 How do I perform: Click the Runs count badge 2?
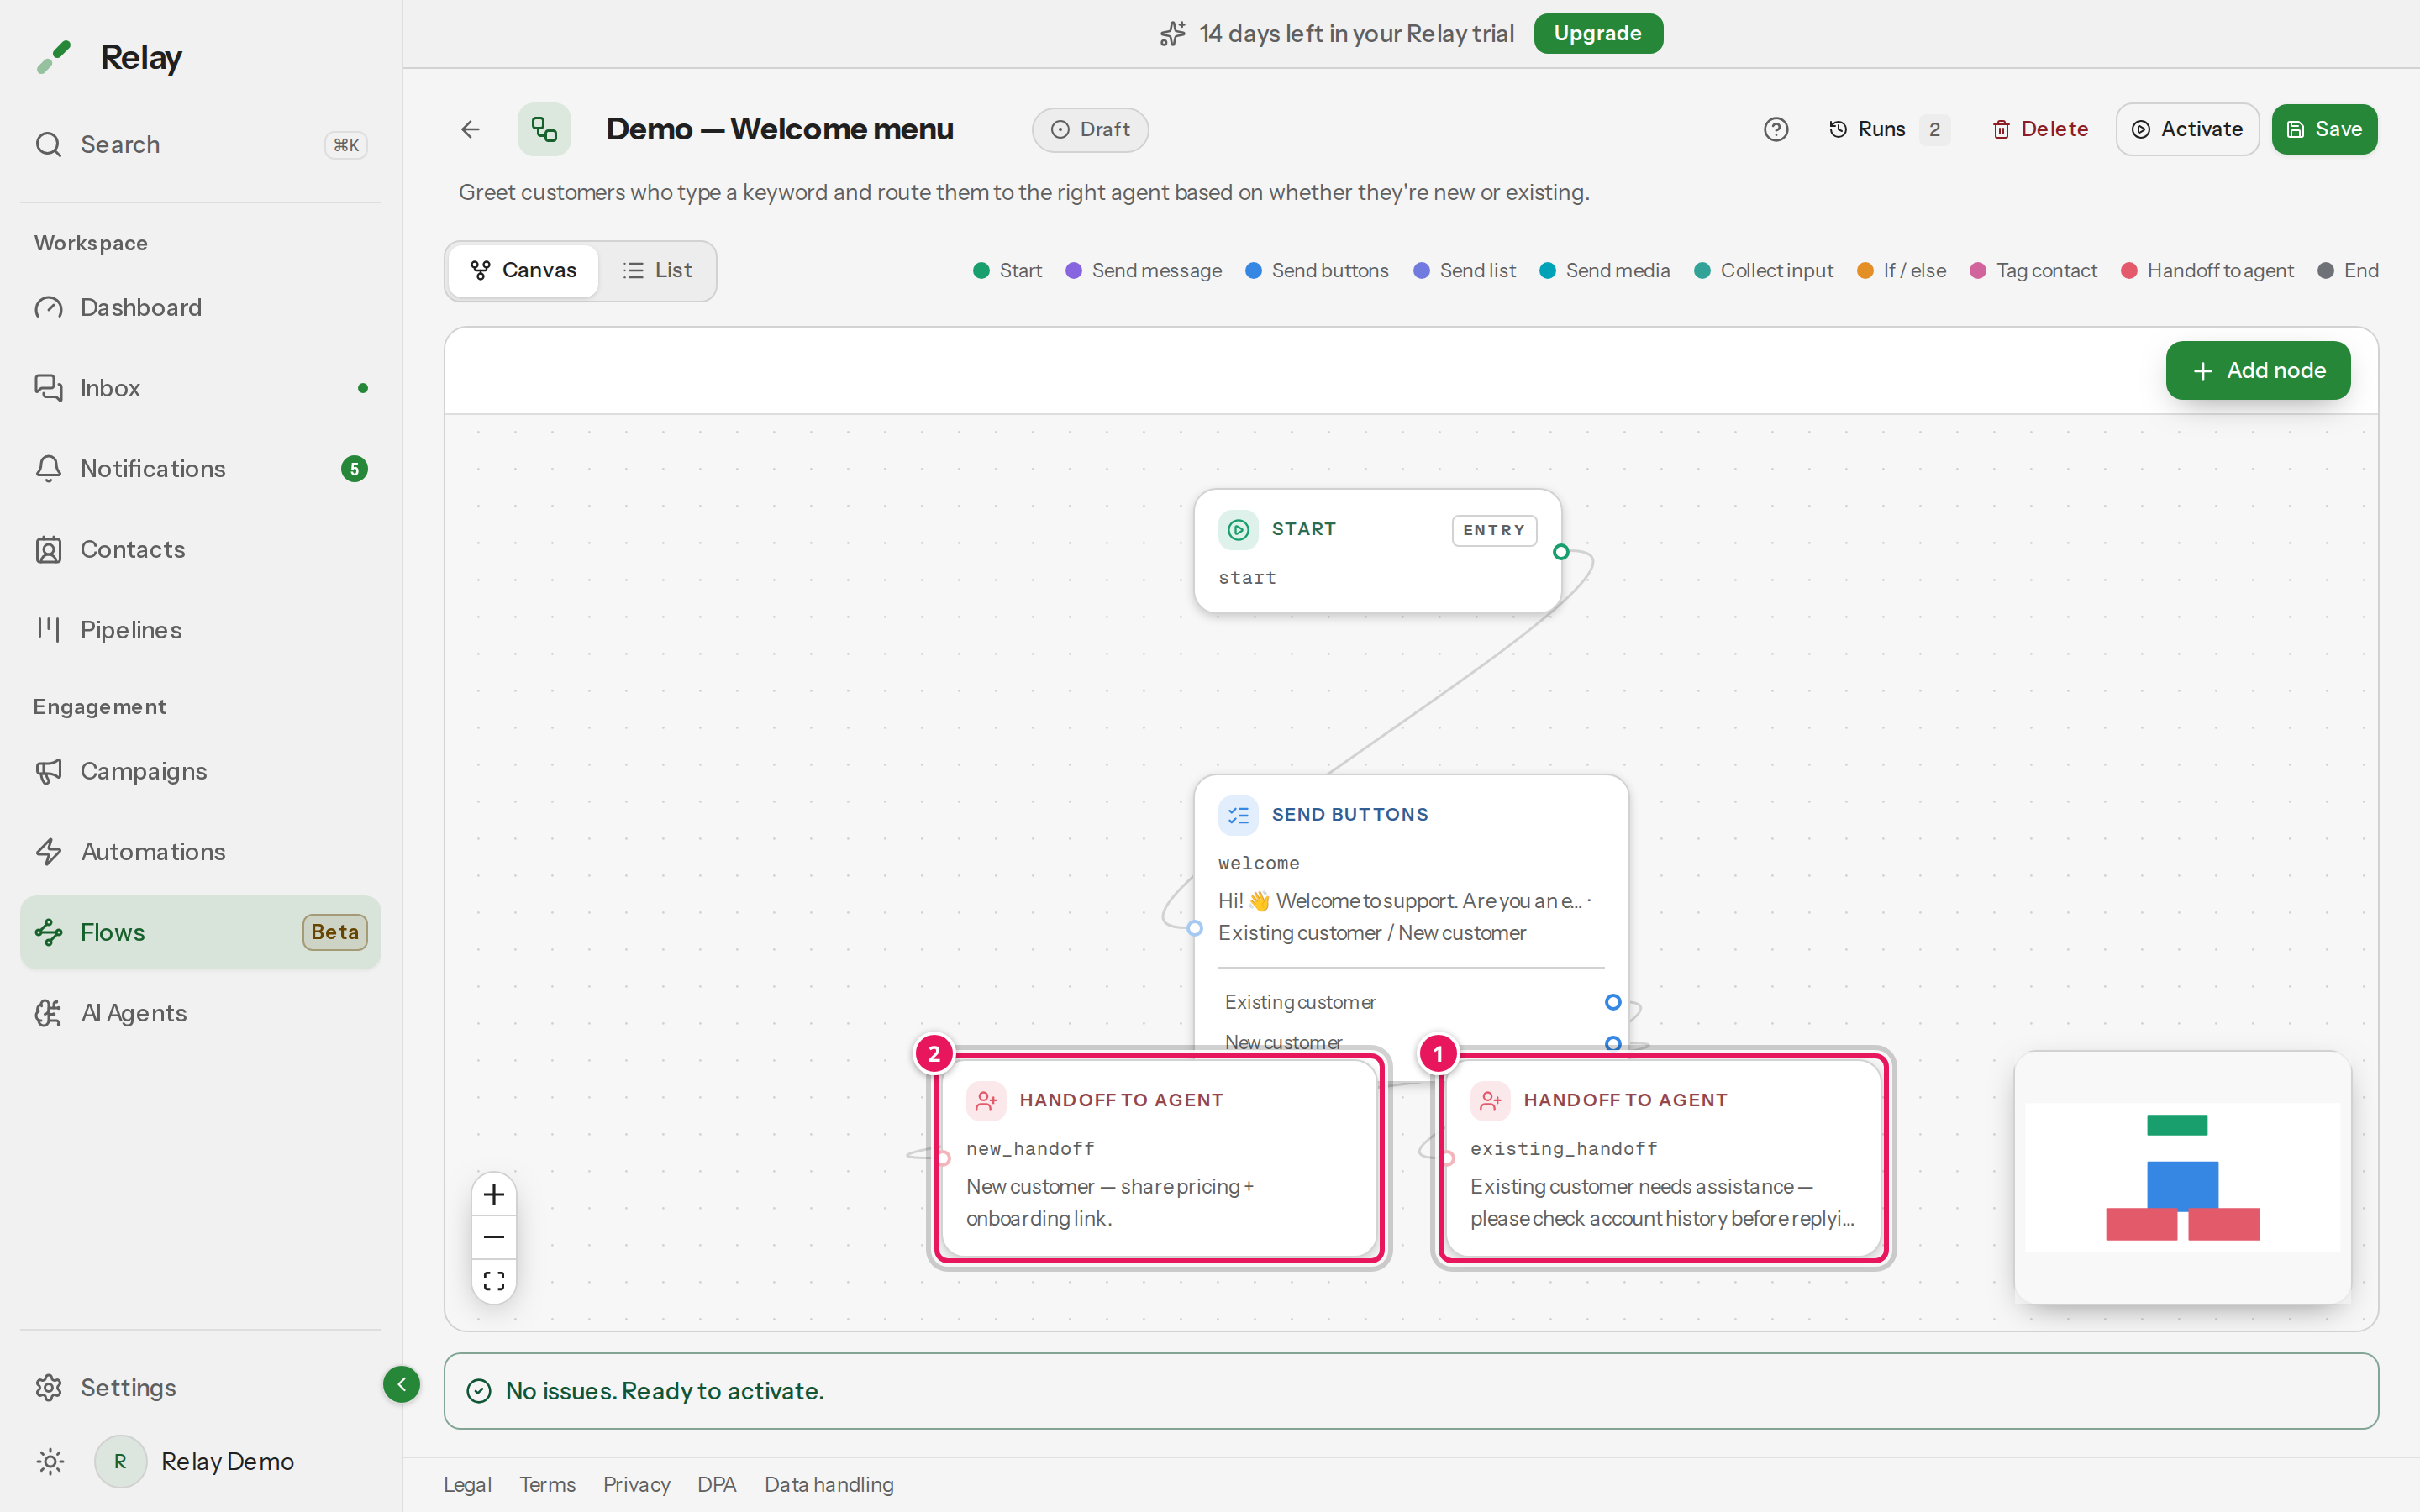point(1935,129)
